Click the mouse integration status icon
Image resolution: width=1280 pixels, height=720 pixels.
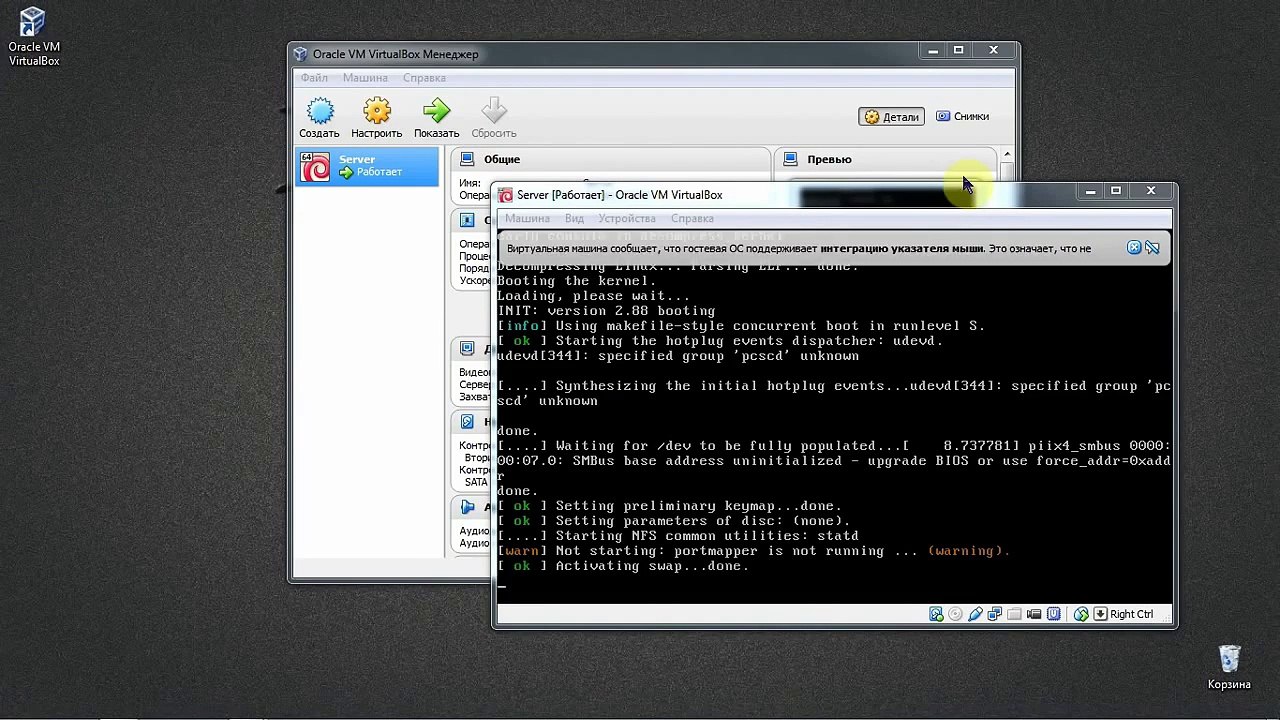pos(1081,614)
